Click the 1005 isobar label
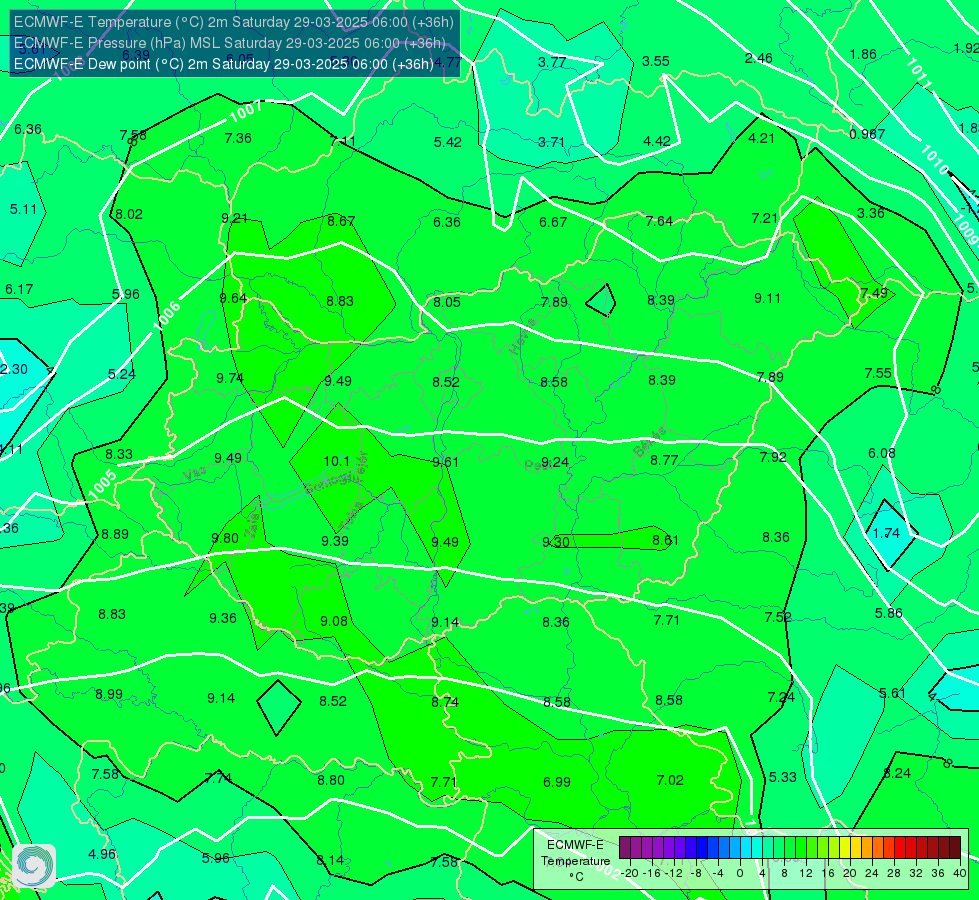This screenshot has height=900, width=979. (102, 485)
